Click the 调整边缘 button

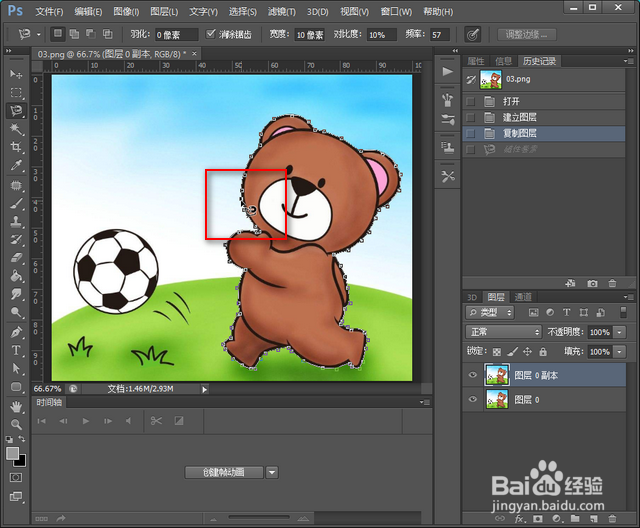tap(527, 35)
